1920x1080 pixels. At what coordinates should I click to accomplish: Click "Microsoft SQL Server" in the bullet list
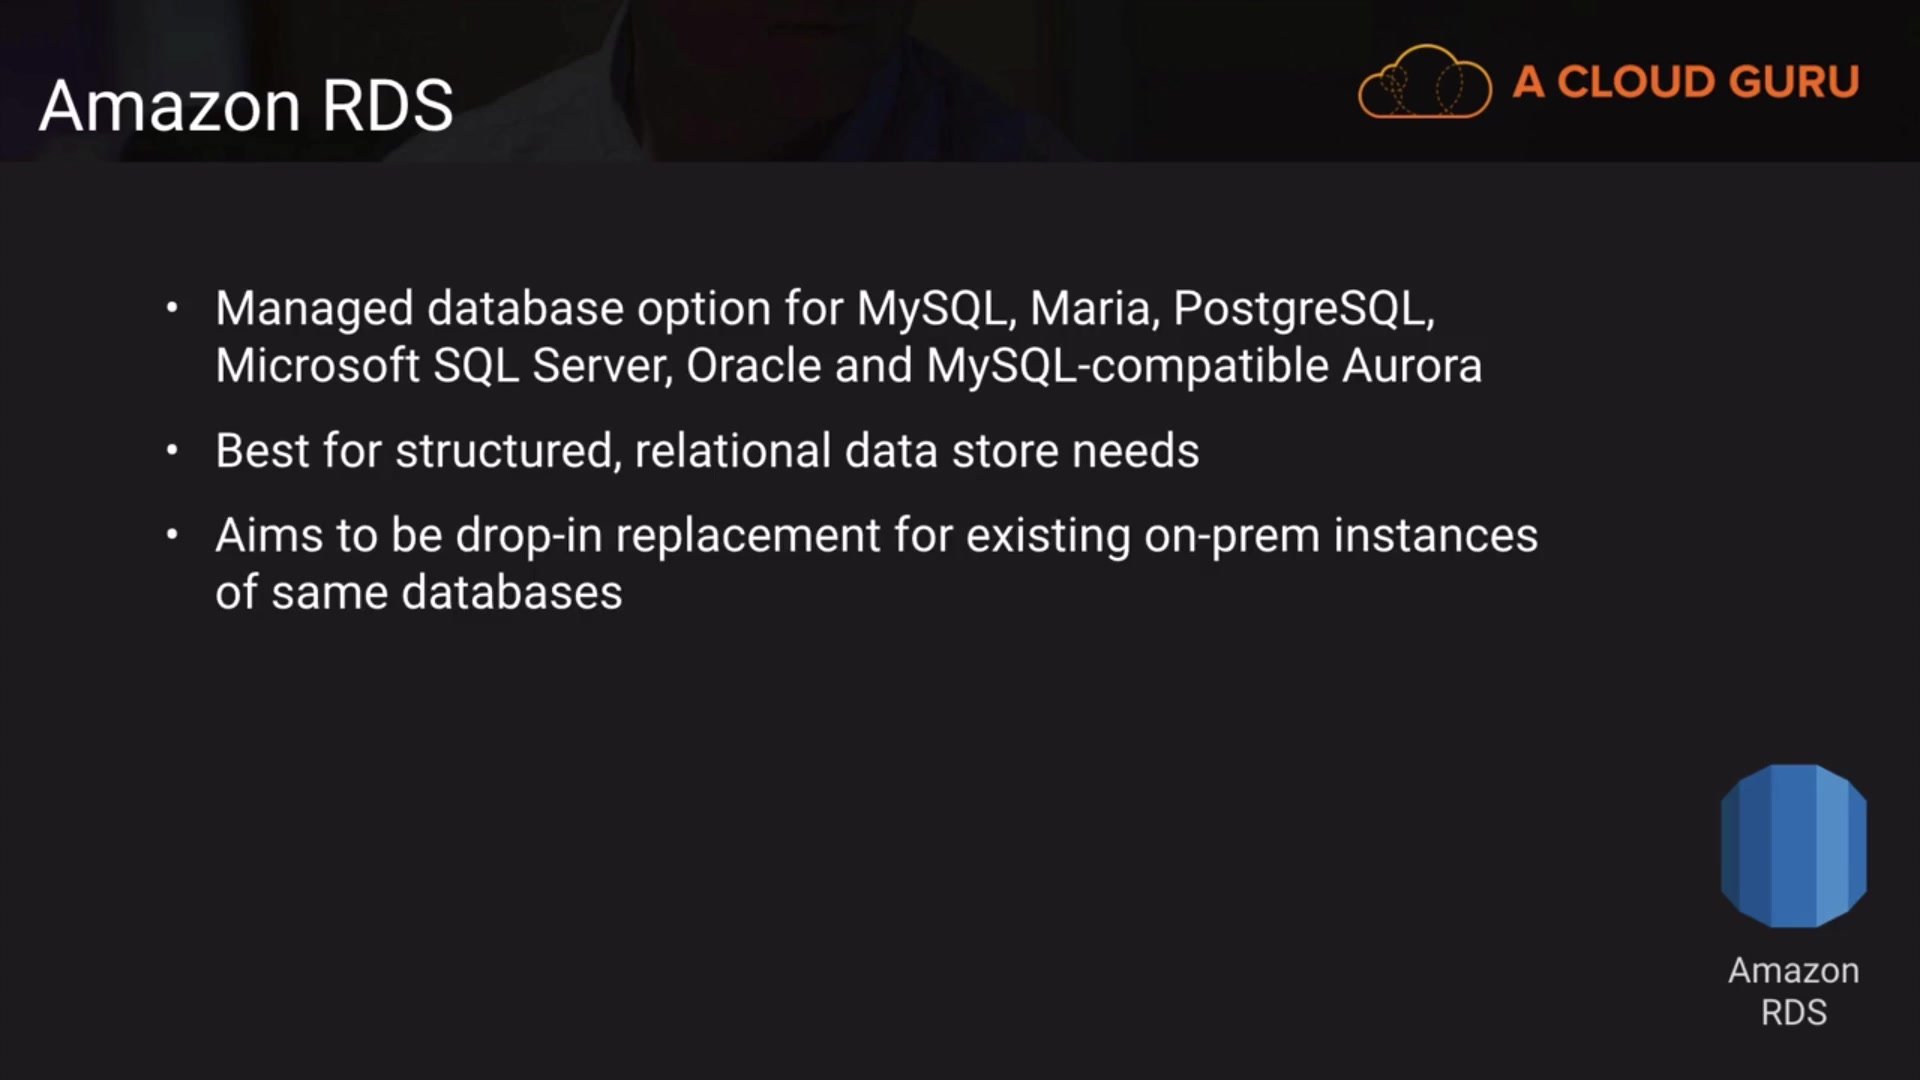click(x=443, y=366)
